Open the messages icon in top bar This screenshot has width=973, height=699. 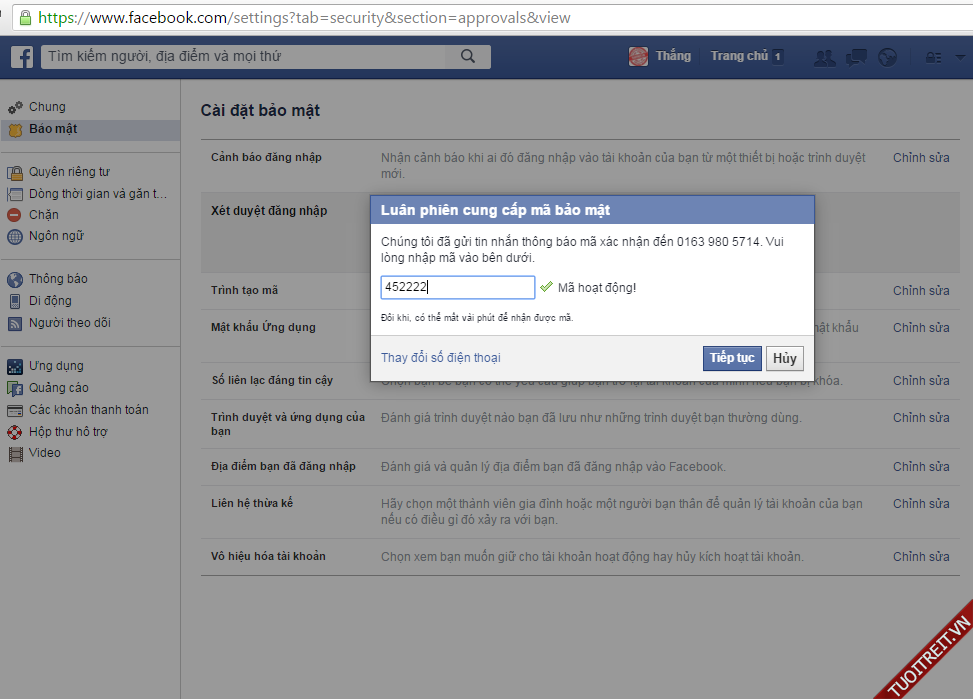pyautogui.click(x=855, y=57)
